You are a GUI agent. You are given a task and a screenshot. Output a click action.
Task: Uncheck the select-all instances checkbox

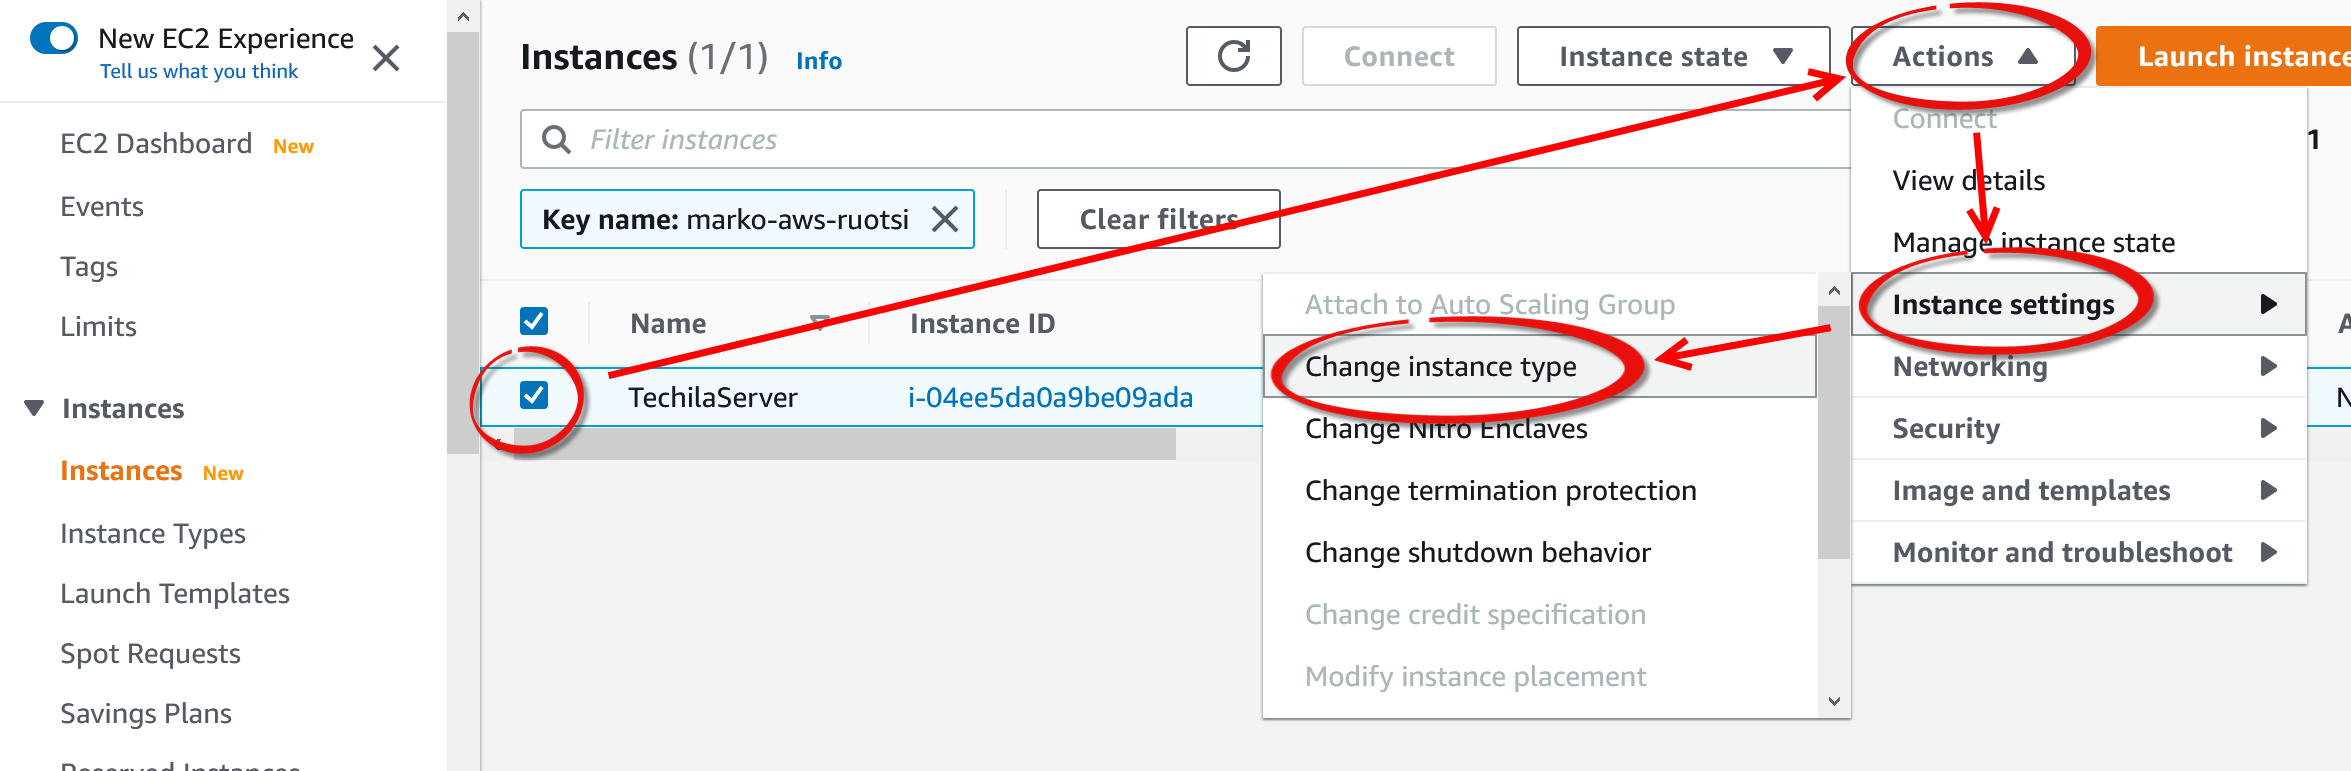(x=534, y=321)
